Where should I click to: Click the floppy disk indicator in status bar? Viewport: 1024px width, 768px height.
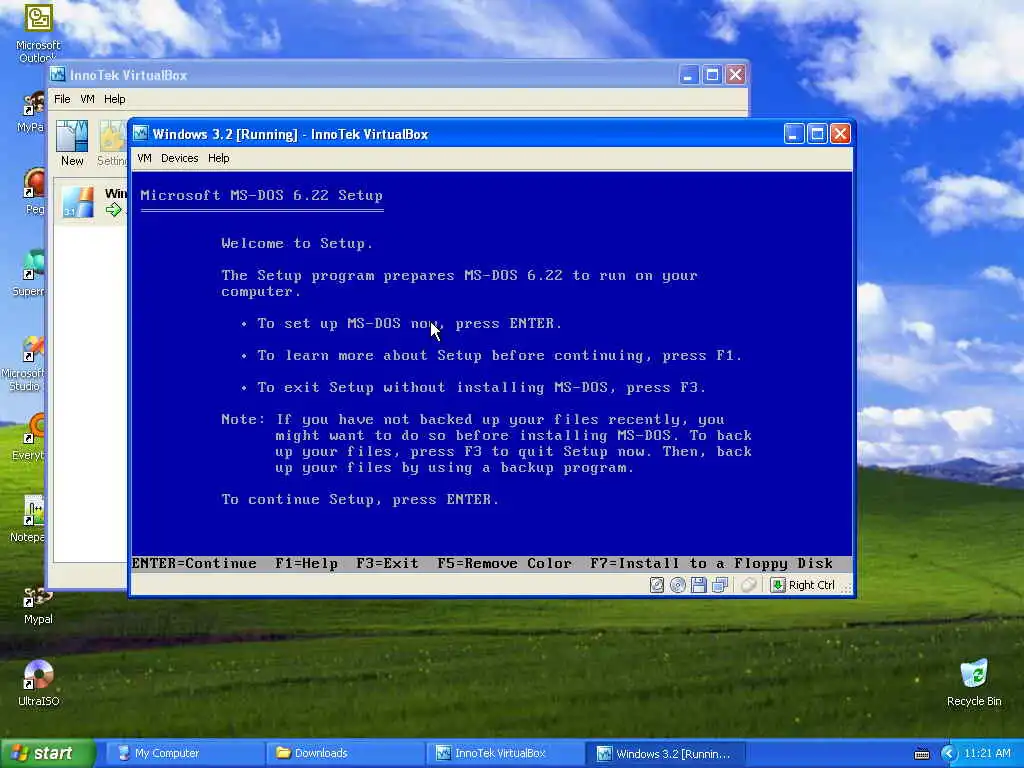699,585
